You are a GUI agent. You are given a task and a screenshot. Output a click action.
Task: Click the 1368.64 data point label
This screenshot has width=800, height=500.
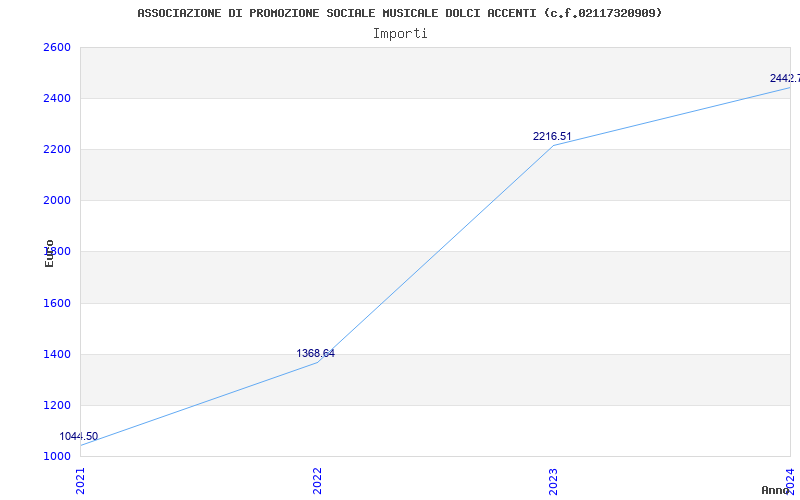[x=315, y=353]
